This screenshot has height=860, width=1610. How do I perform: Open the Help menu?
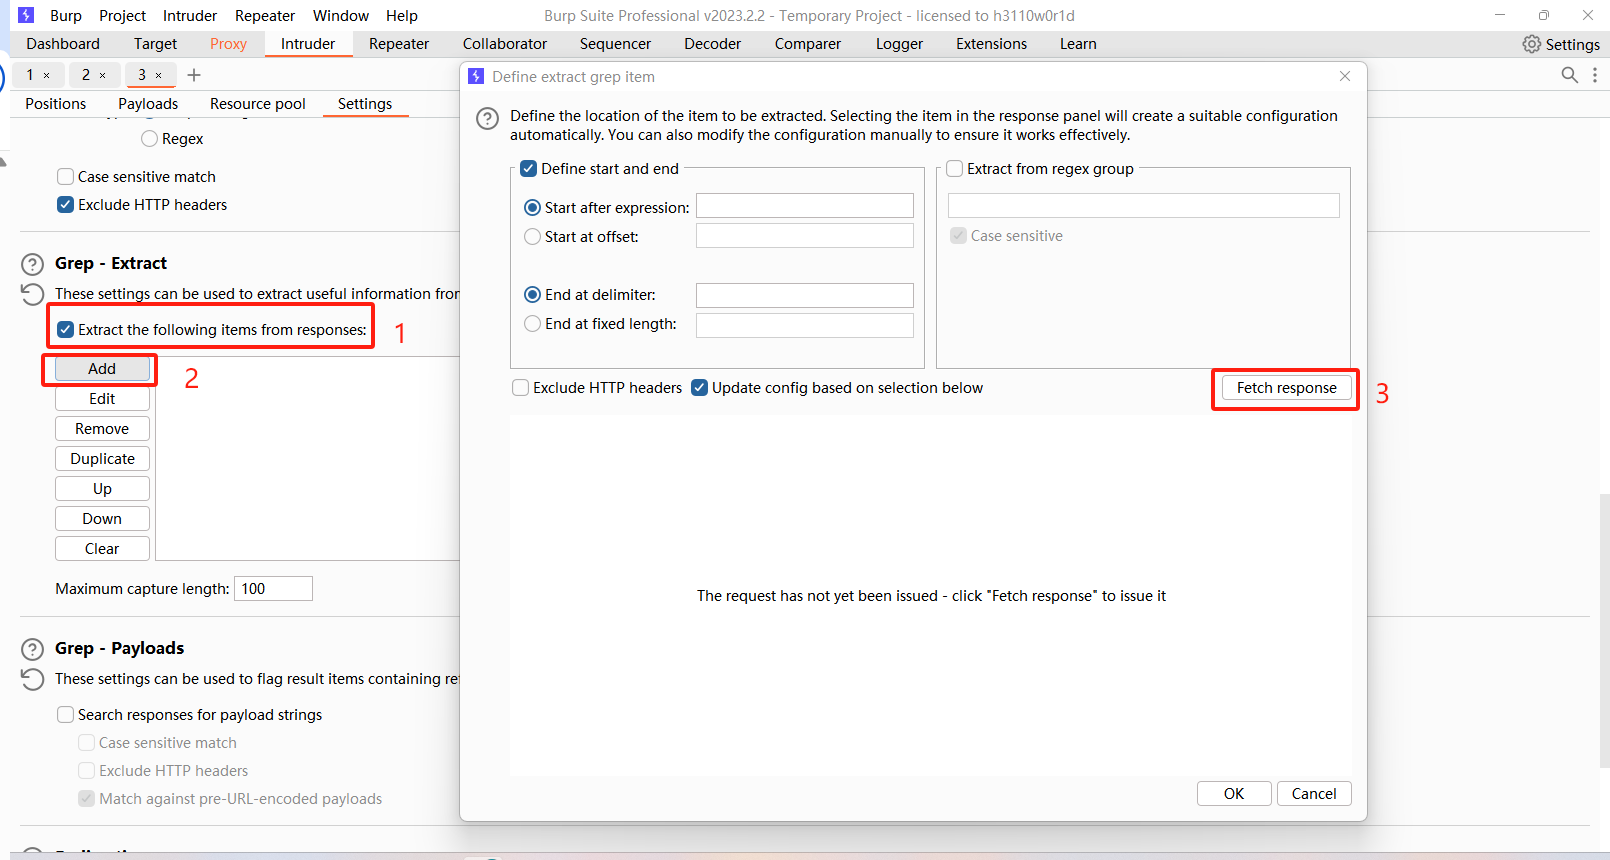pos(402,16)
